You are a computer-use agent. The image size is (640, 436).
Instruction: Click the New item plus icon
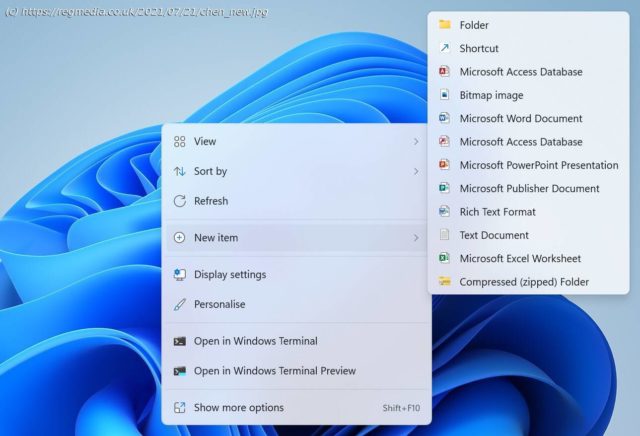[180, 238]
